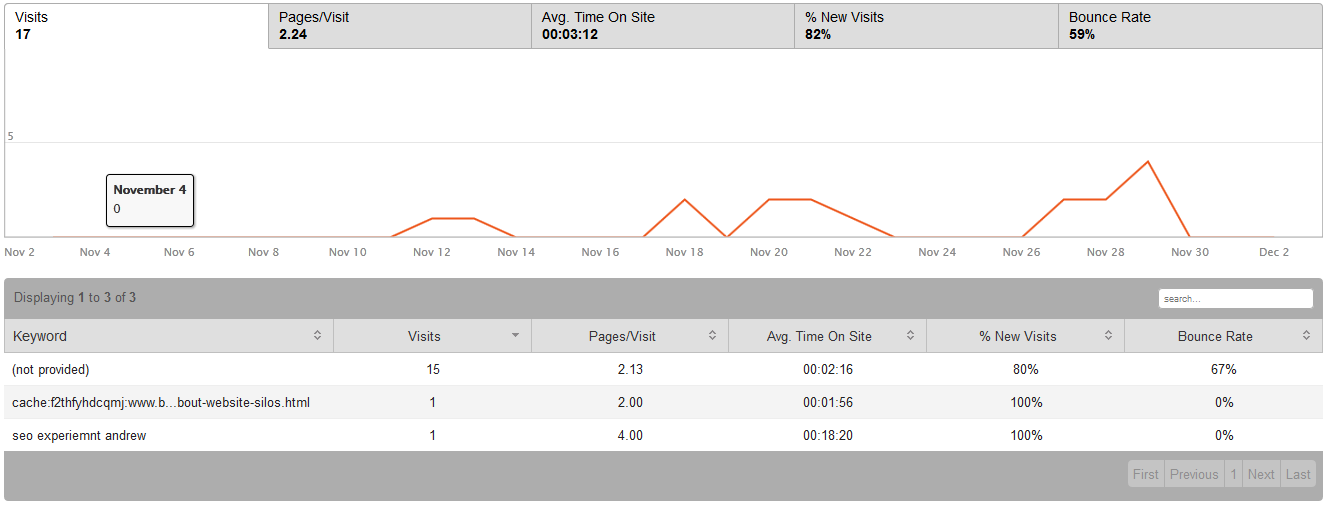The height and width of the screenshot is (506, 1324).
Task: Select the Avg. Time On Site tab
Action: pyautogui.click(x=662, y=26)
